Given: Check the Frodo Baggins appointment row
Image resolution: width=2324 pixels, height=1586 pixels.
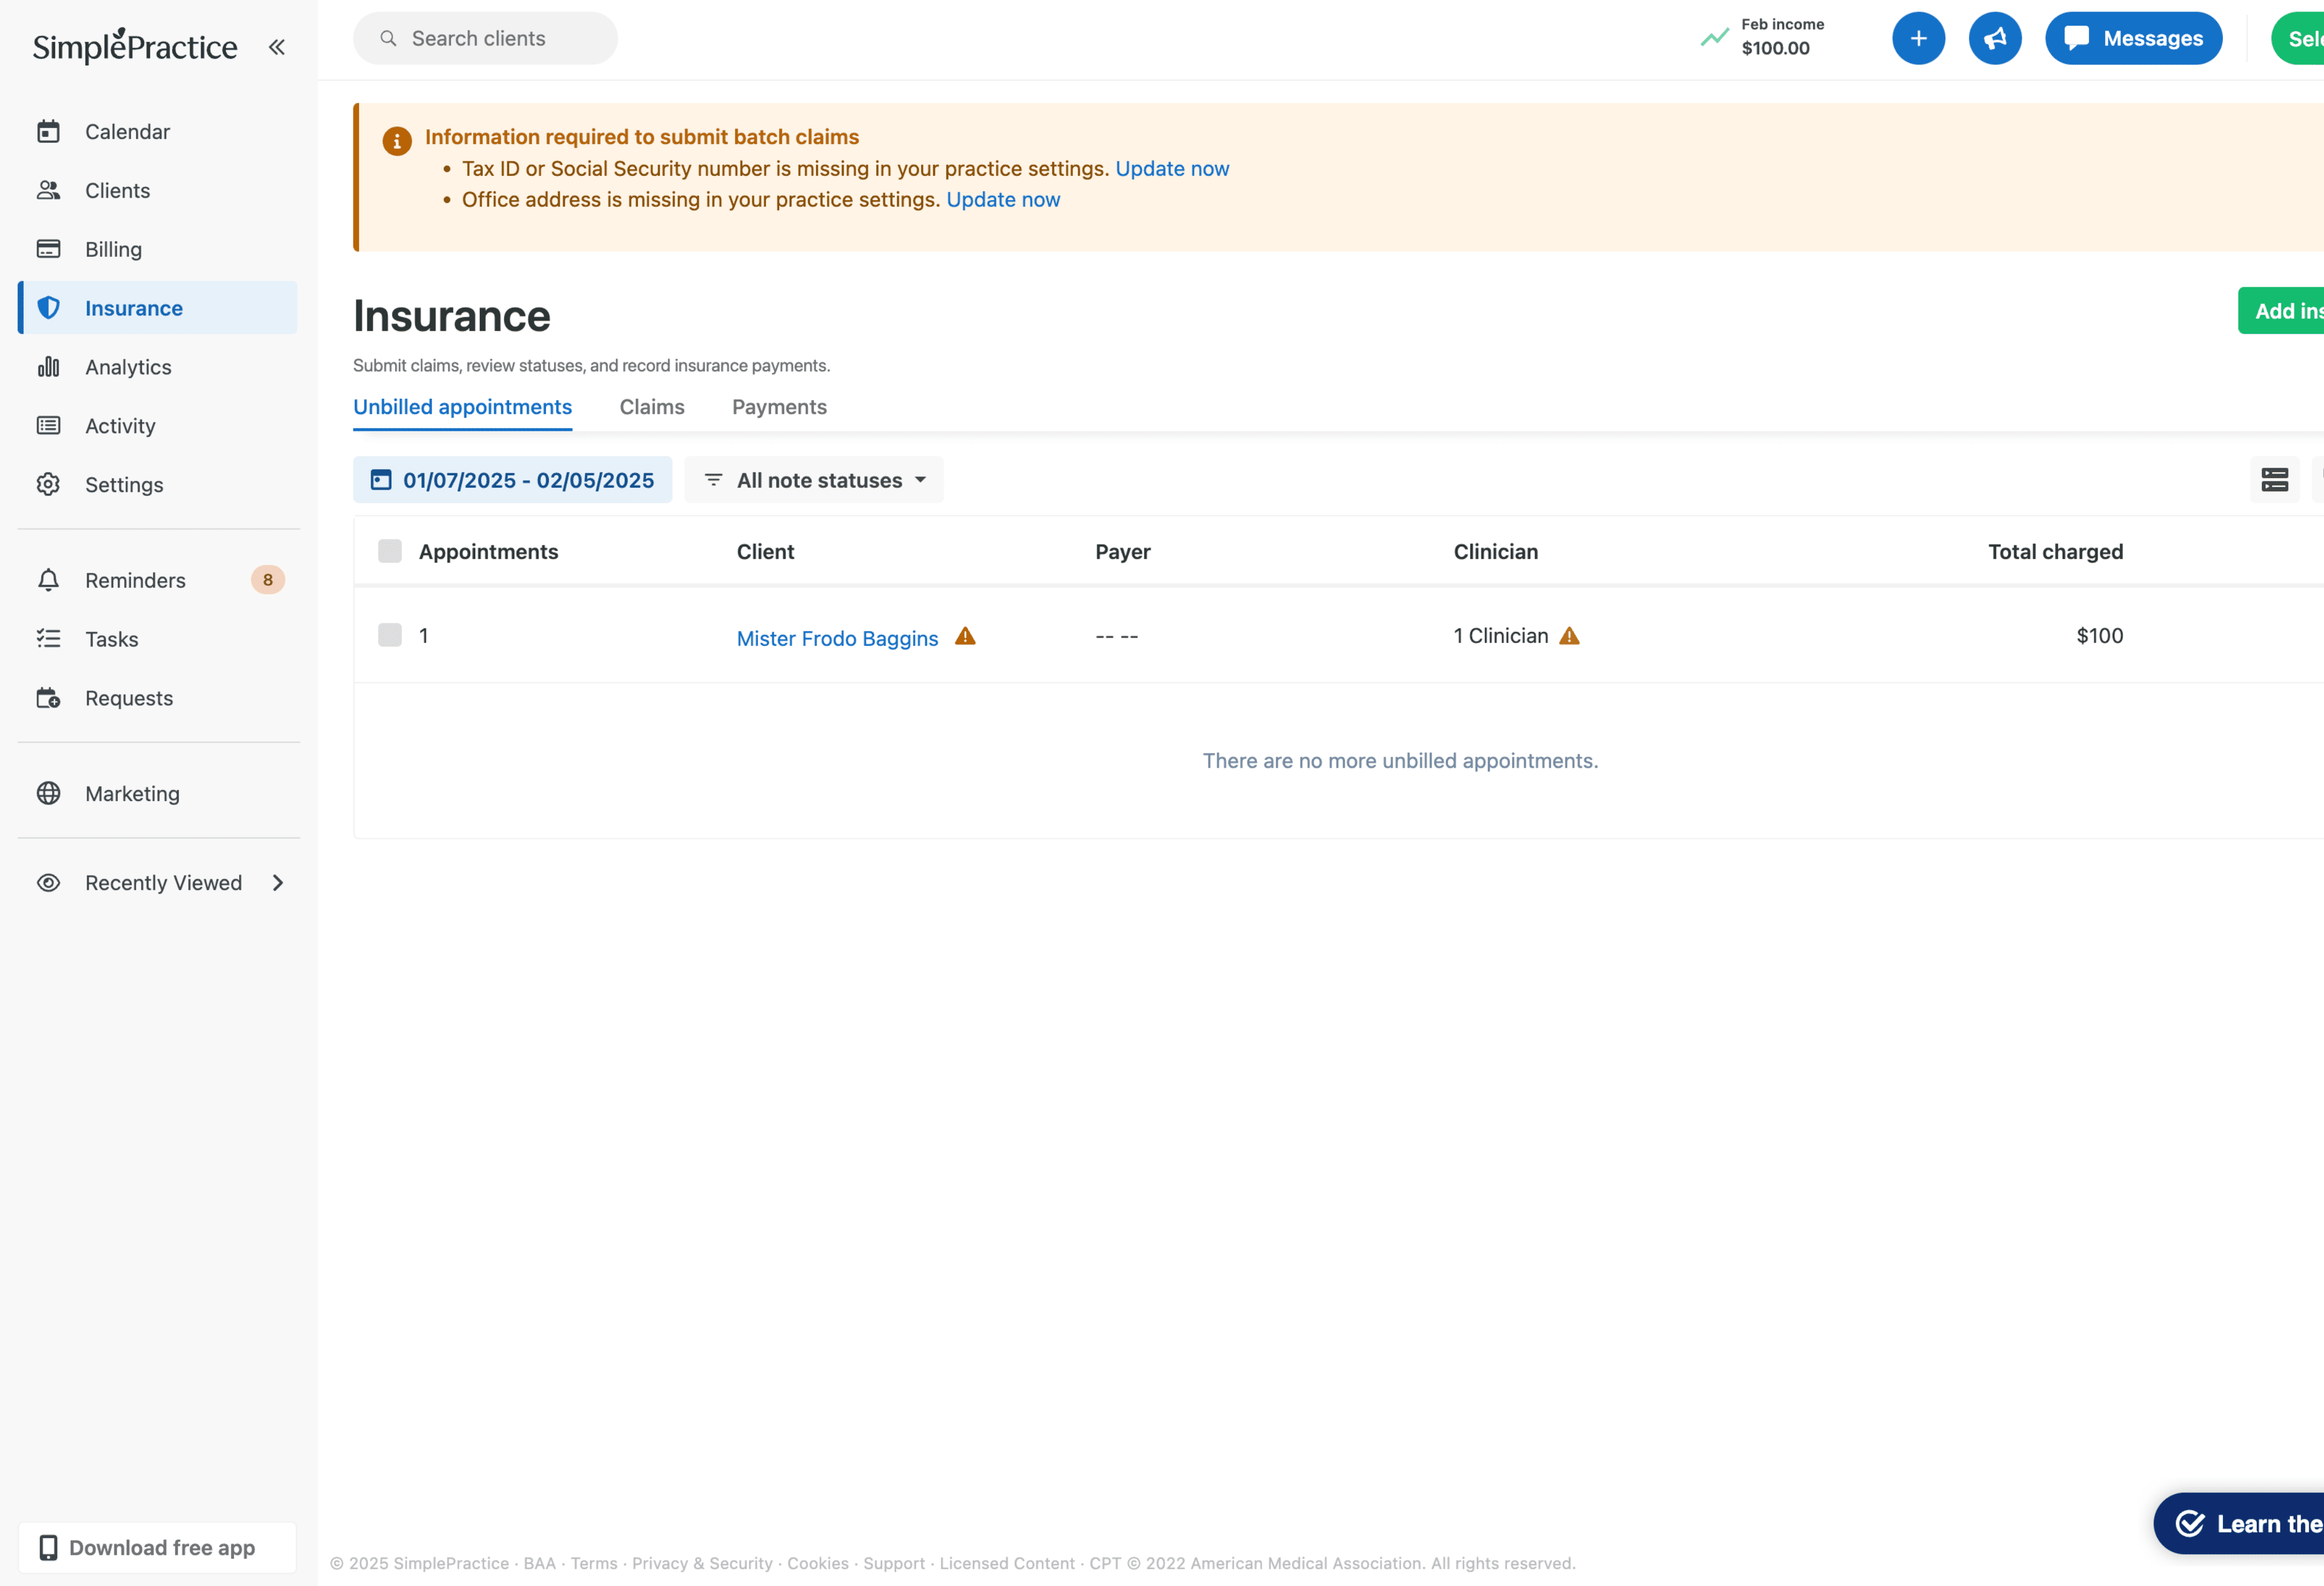Looking at the screenshot, I should pyautogui.click(x=389, y=635).
